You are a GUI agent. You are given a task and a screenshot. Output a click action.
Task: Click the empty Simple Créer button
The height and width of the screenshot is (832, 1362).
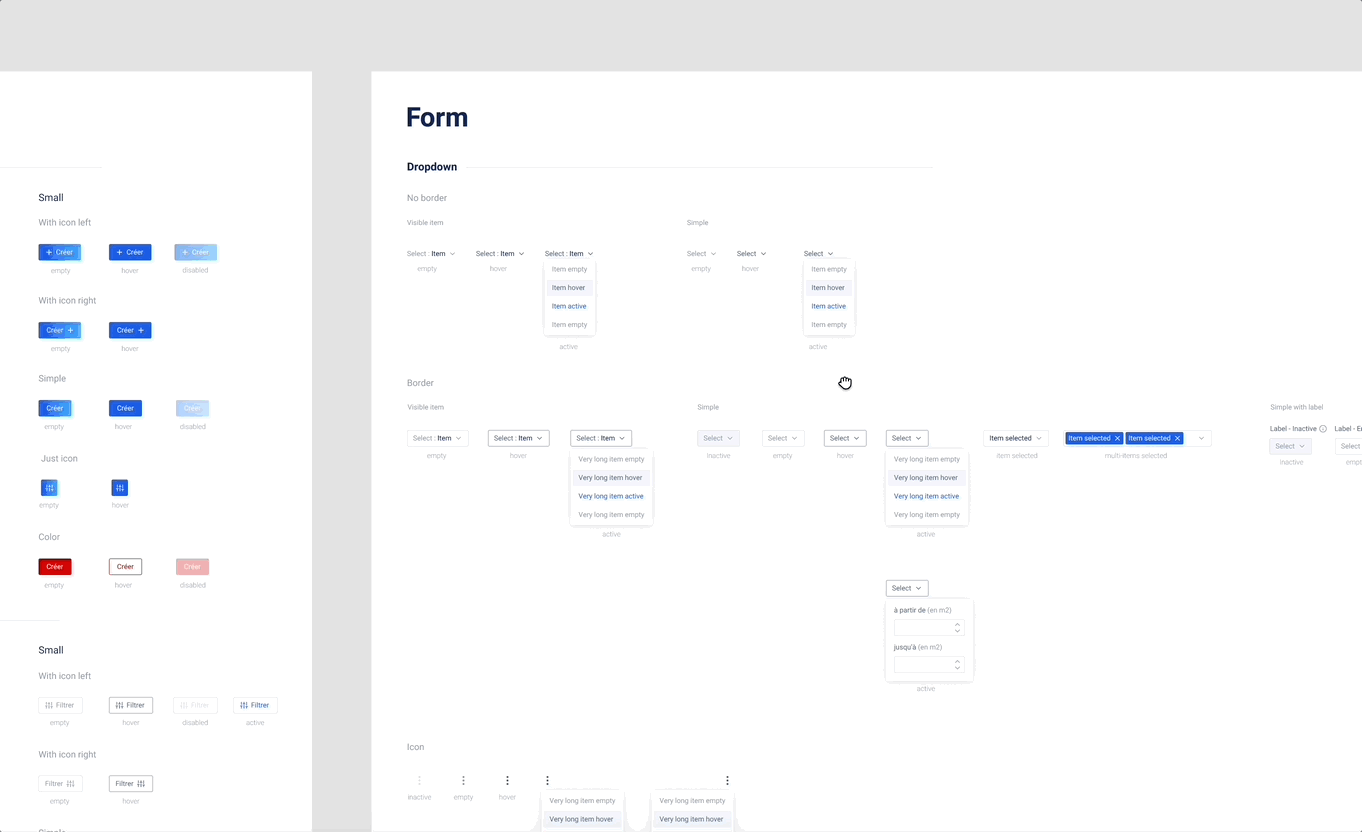tap(55, 408)
